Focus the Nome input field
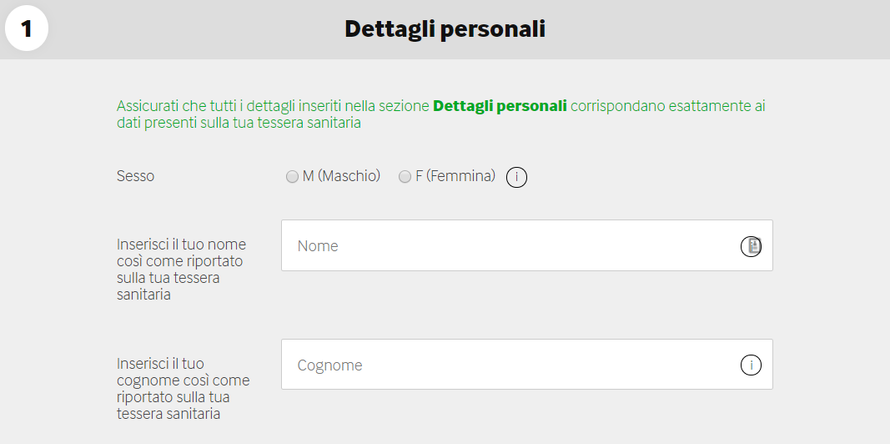This screenshot has width=890, height=444. click(527, 245)
